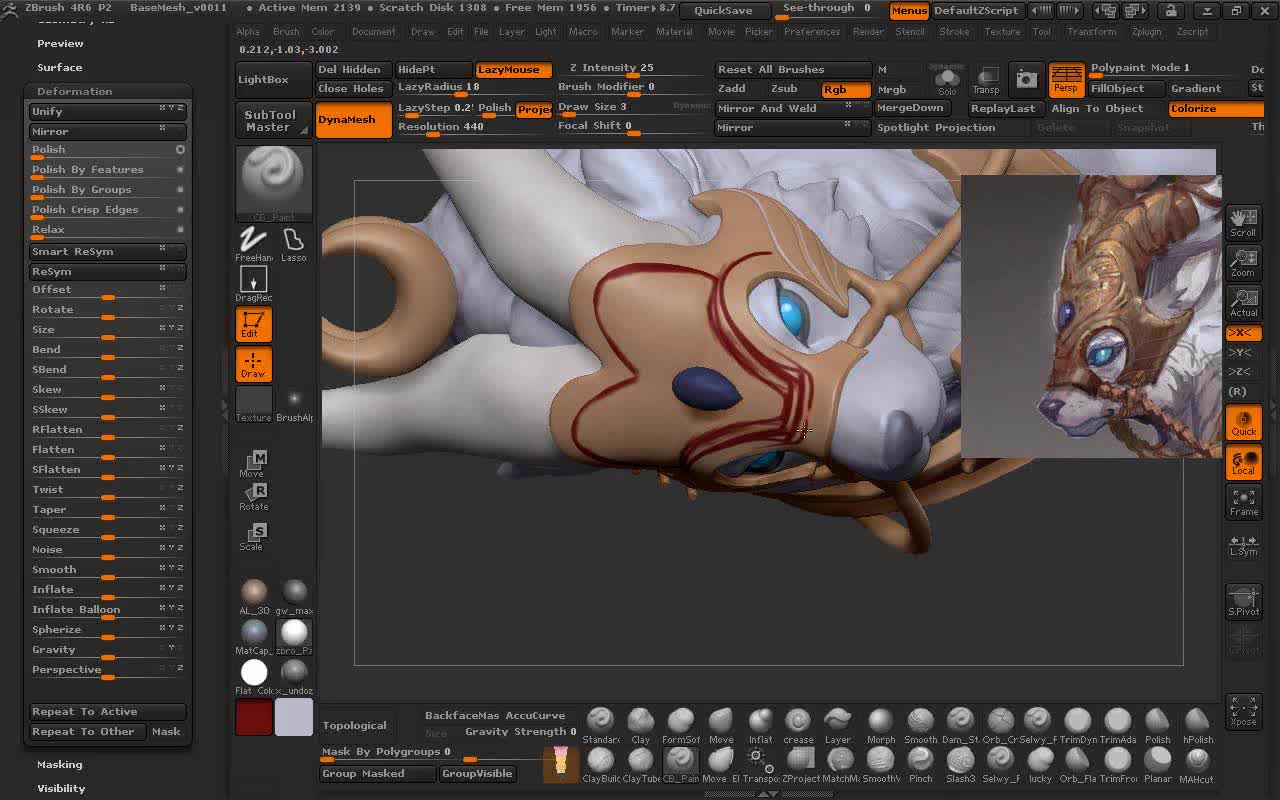Toggle Colorize option
The width and height of the screenshot is (1280, 800).
click(1215, 109)
